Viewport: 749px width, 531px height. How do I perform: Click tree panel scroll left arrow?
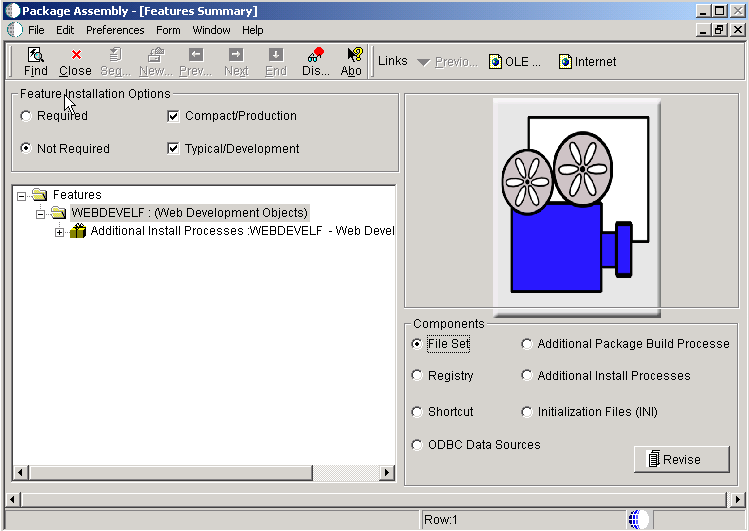[20, 473]
